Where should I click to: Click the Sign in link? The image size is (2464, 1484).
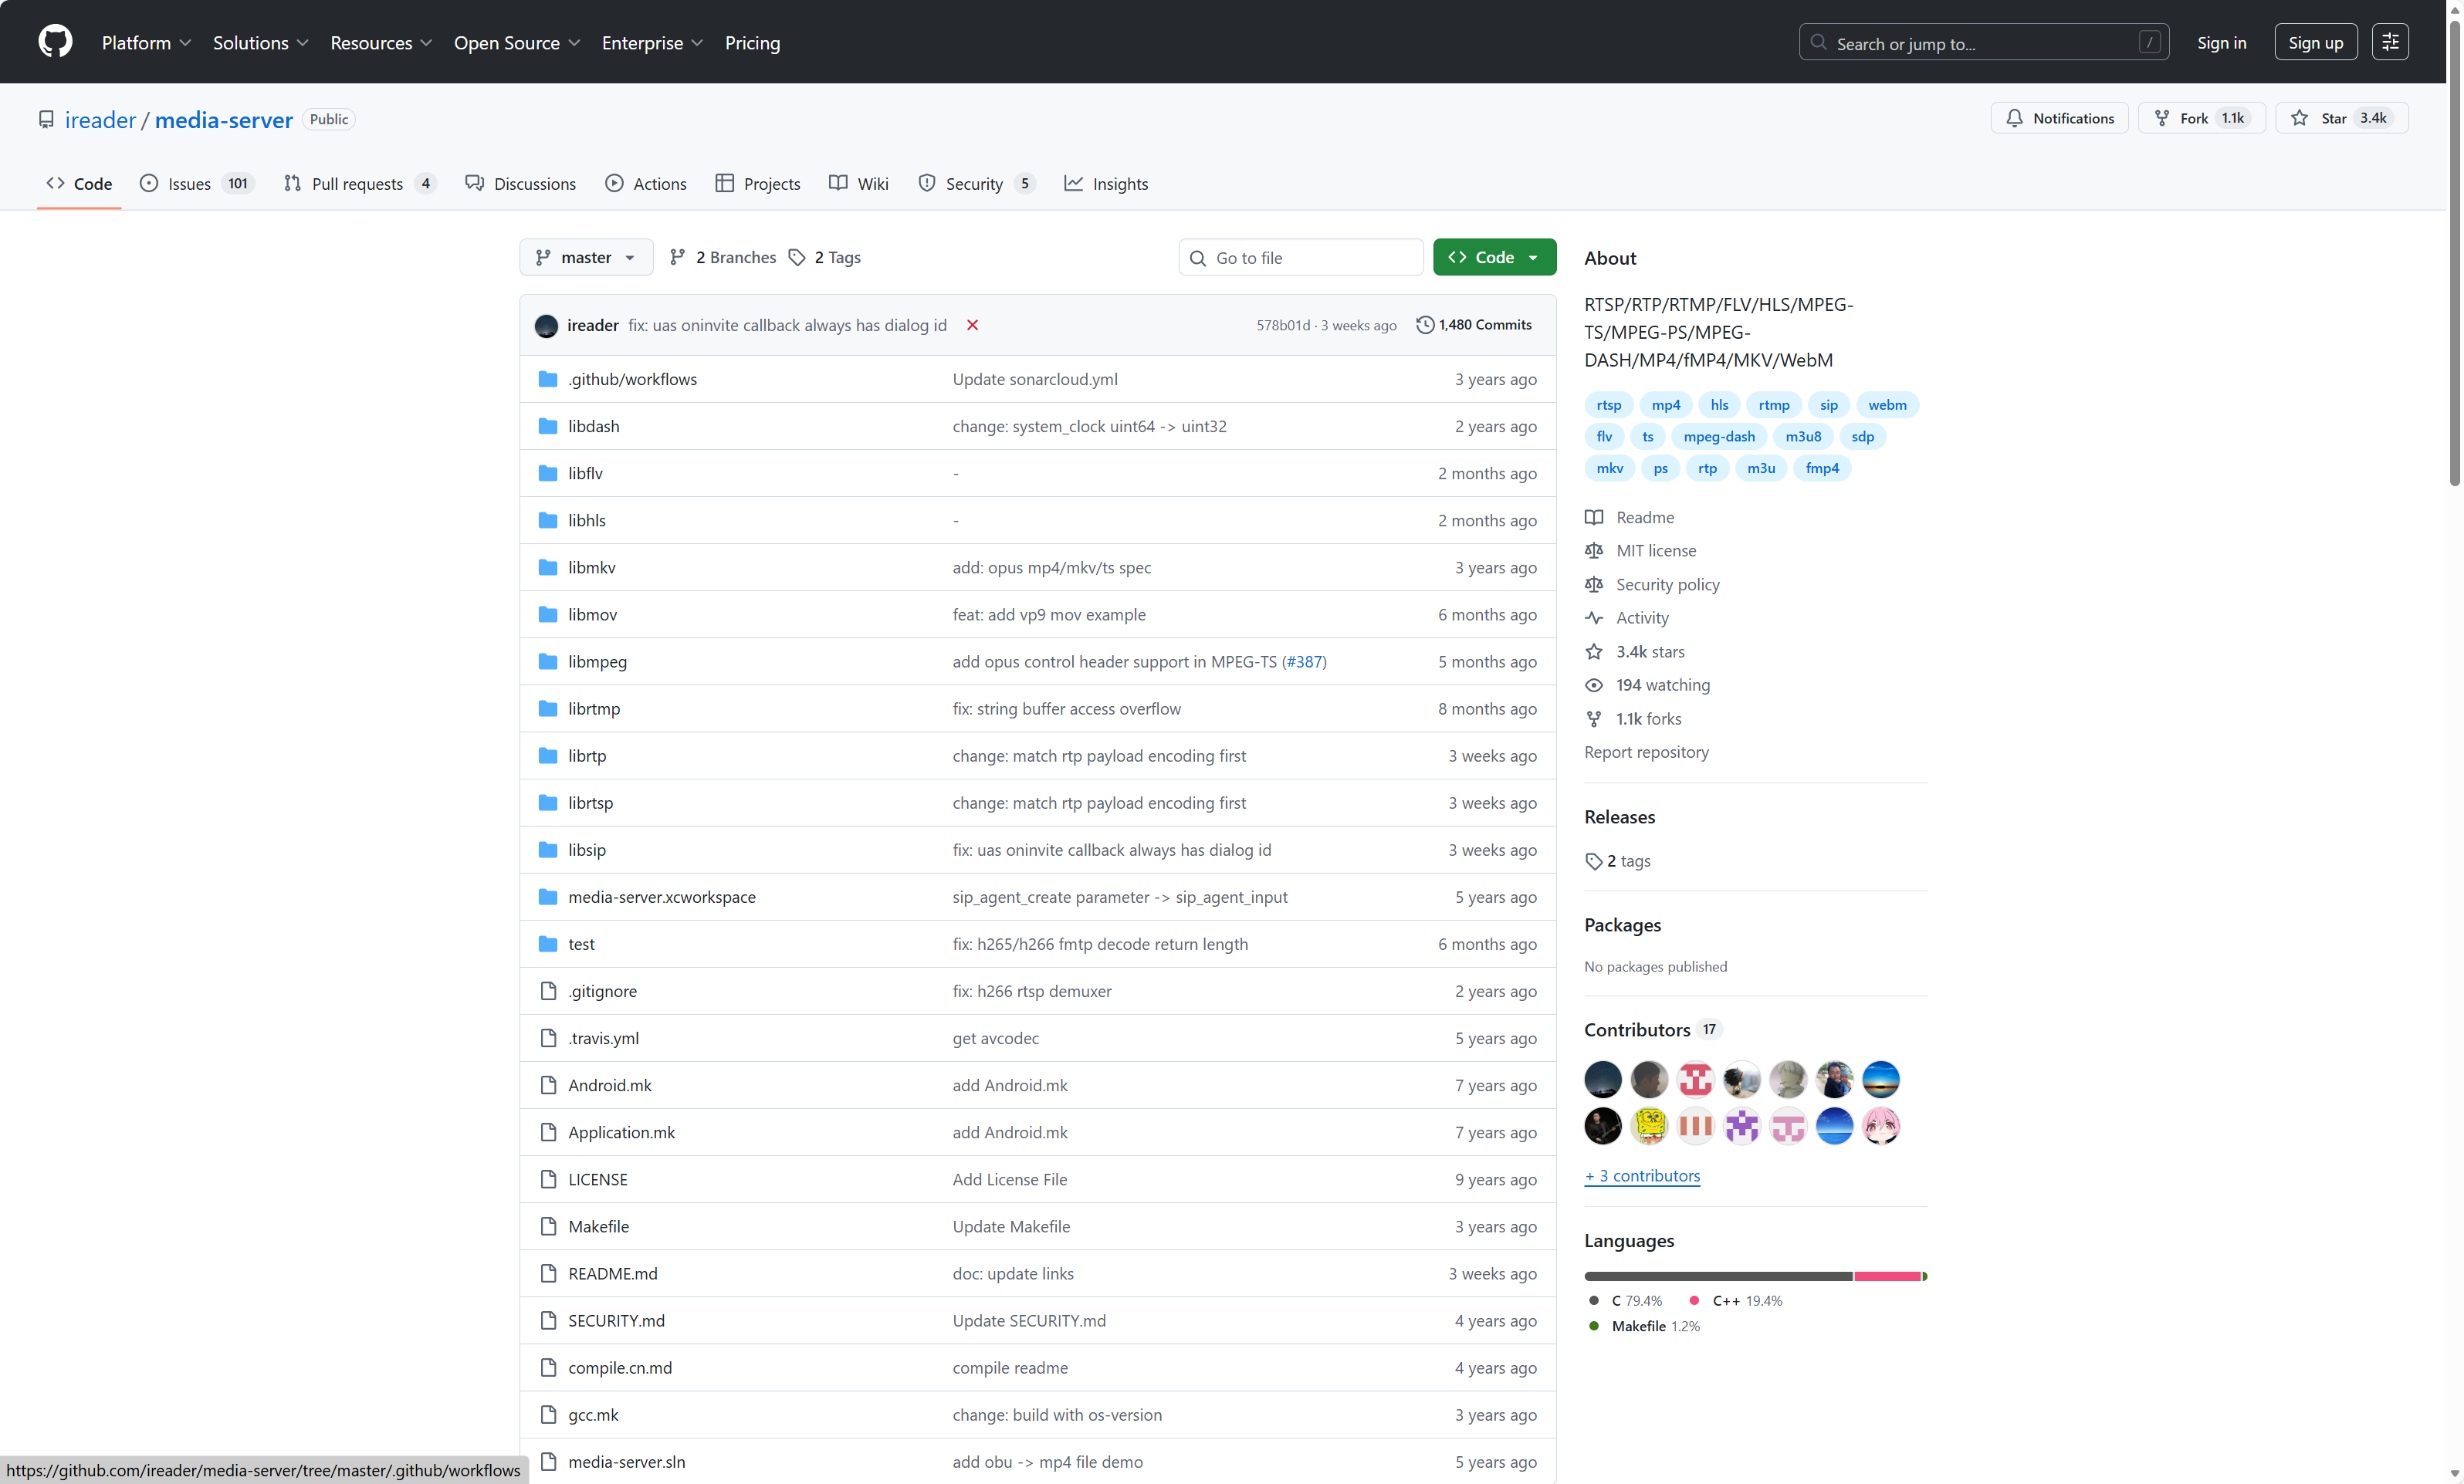[2221, 43]
